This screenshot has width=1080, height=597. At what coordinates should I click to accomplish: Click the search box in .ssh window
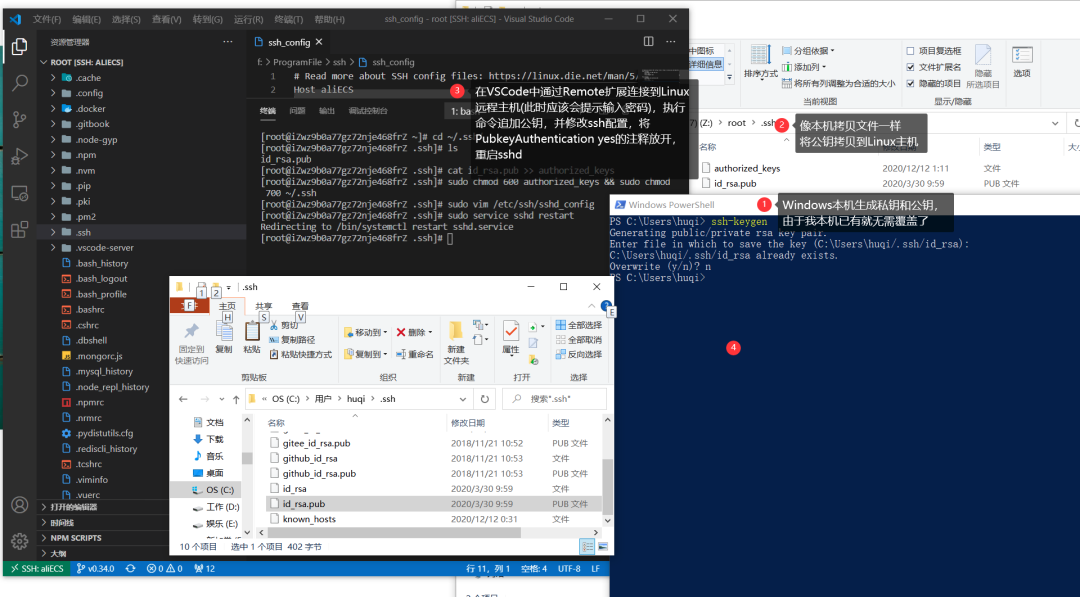554,399
